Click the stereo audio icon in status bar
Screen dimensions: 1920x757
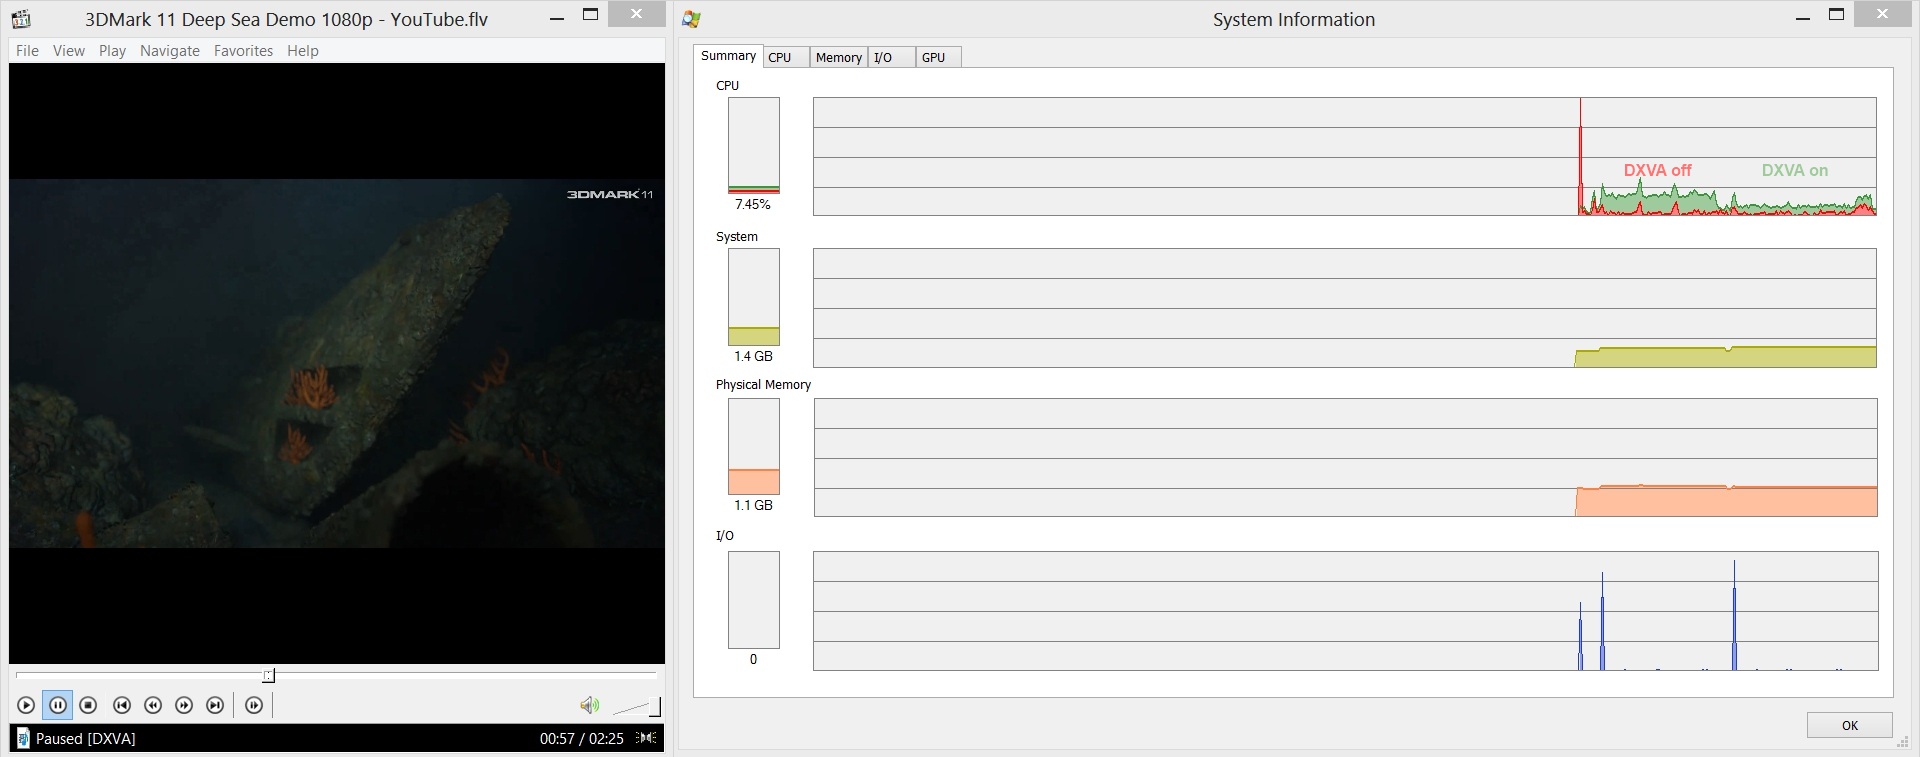[x=647, y=738]
